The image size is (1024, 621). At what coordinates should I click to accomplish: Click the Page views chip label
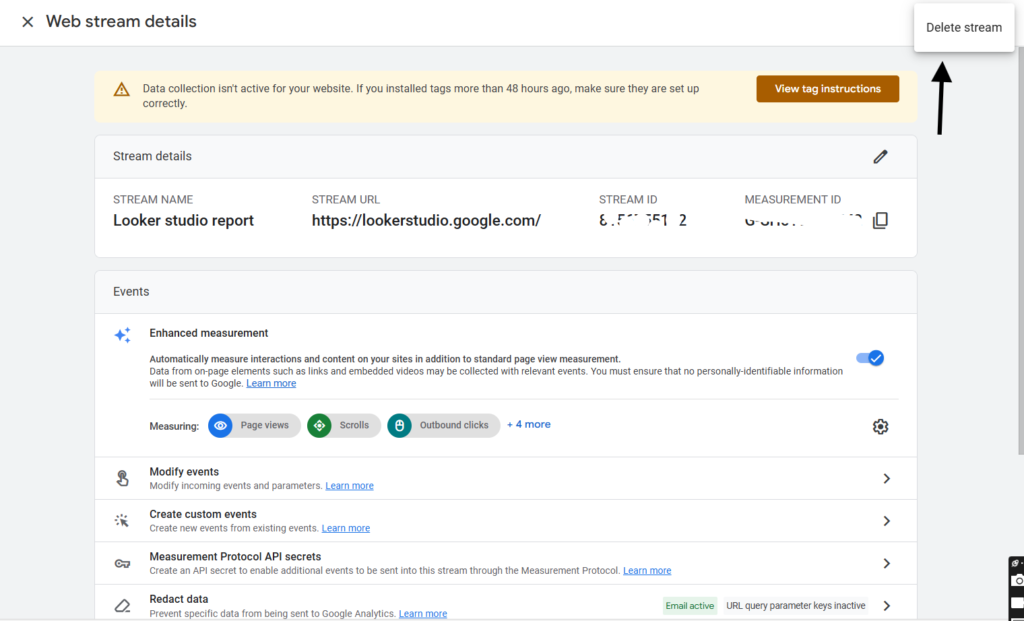tap(264, 425)
